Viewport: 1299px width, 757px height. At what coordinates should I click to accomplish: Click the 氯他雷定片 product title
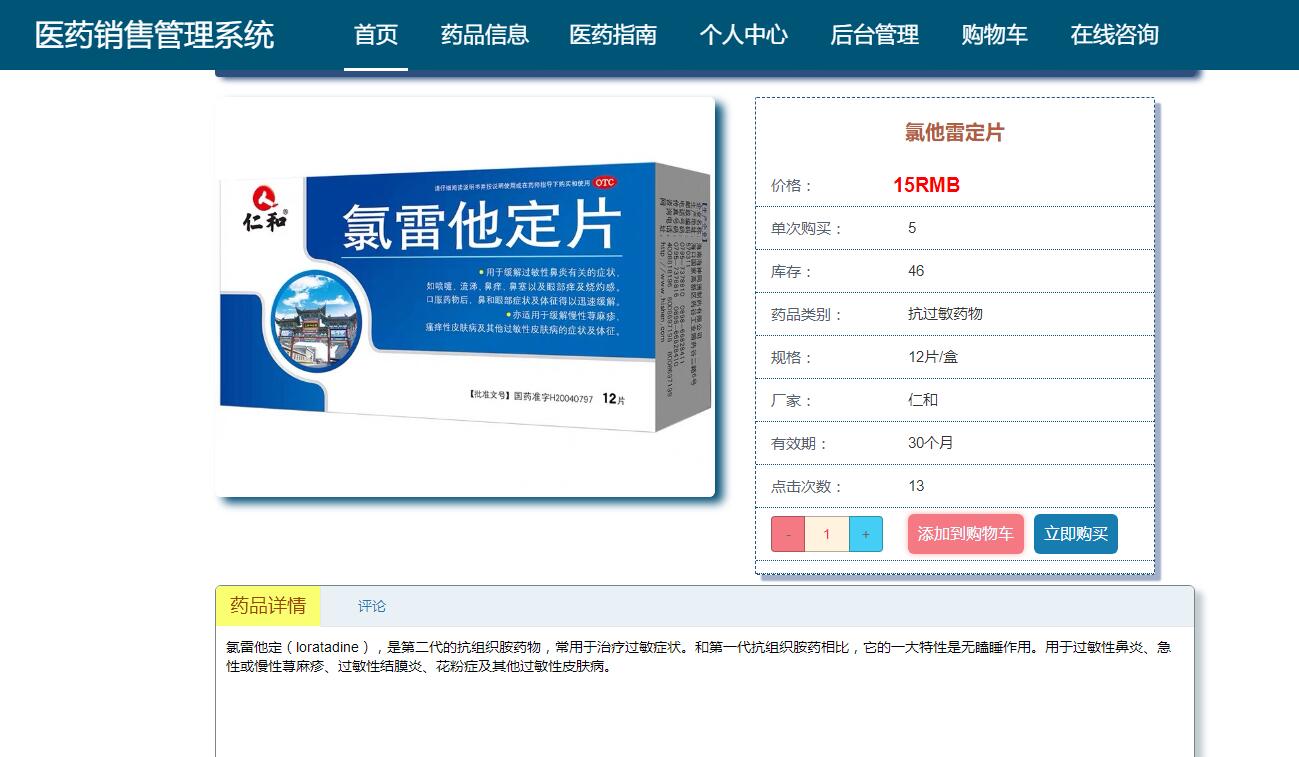coord(954,132)
